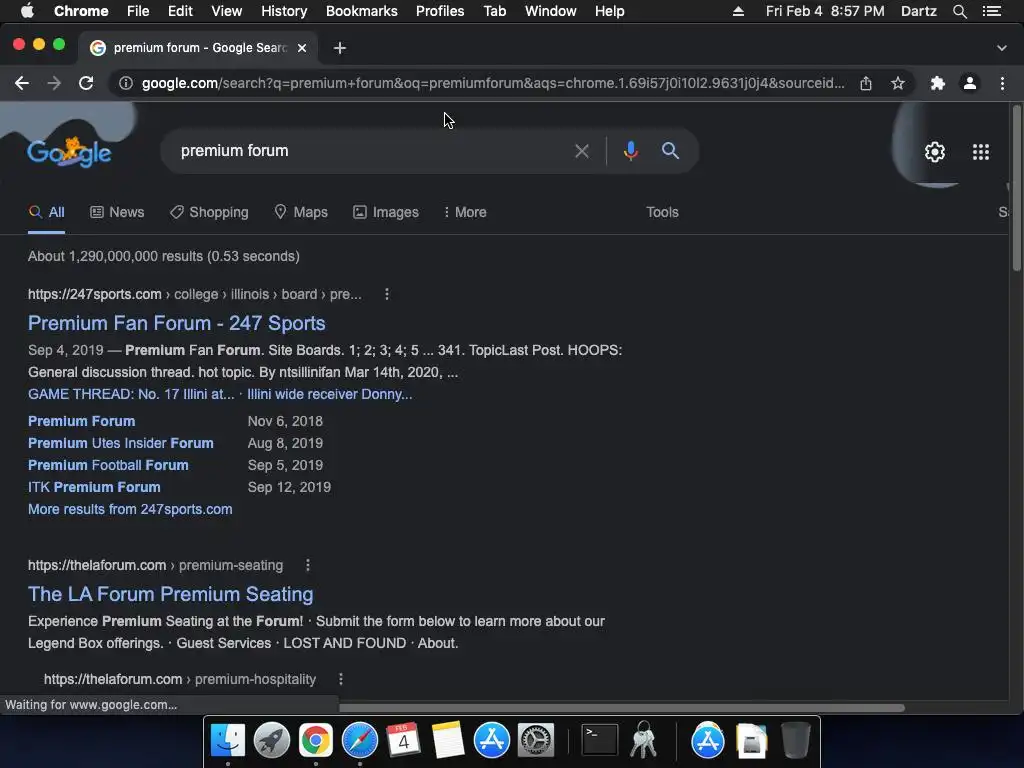Click the menu bar clock
The height and width of the screenshot is (768, 1024).
point(825,11)
